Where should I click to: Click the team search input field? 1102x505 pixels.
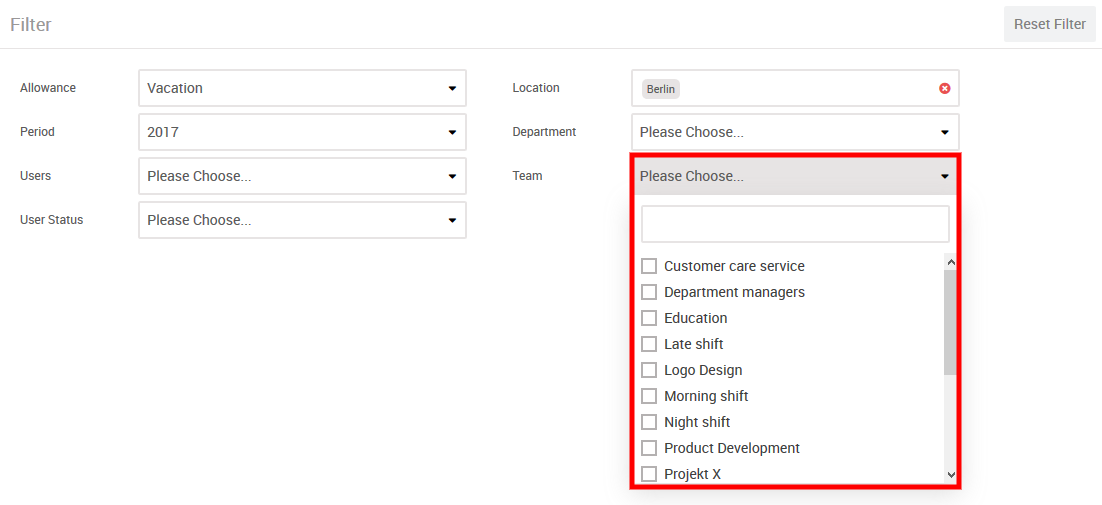795,224
